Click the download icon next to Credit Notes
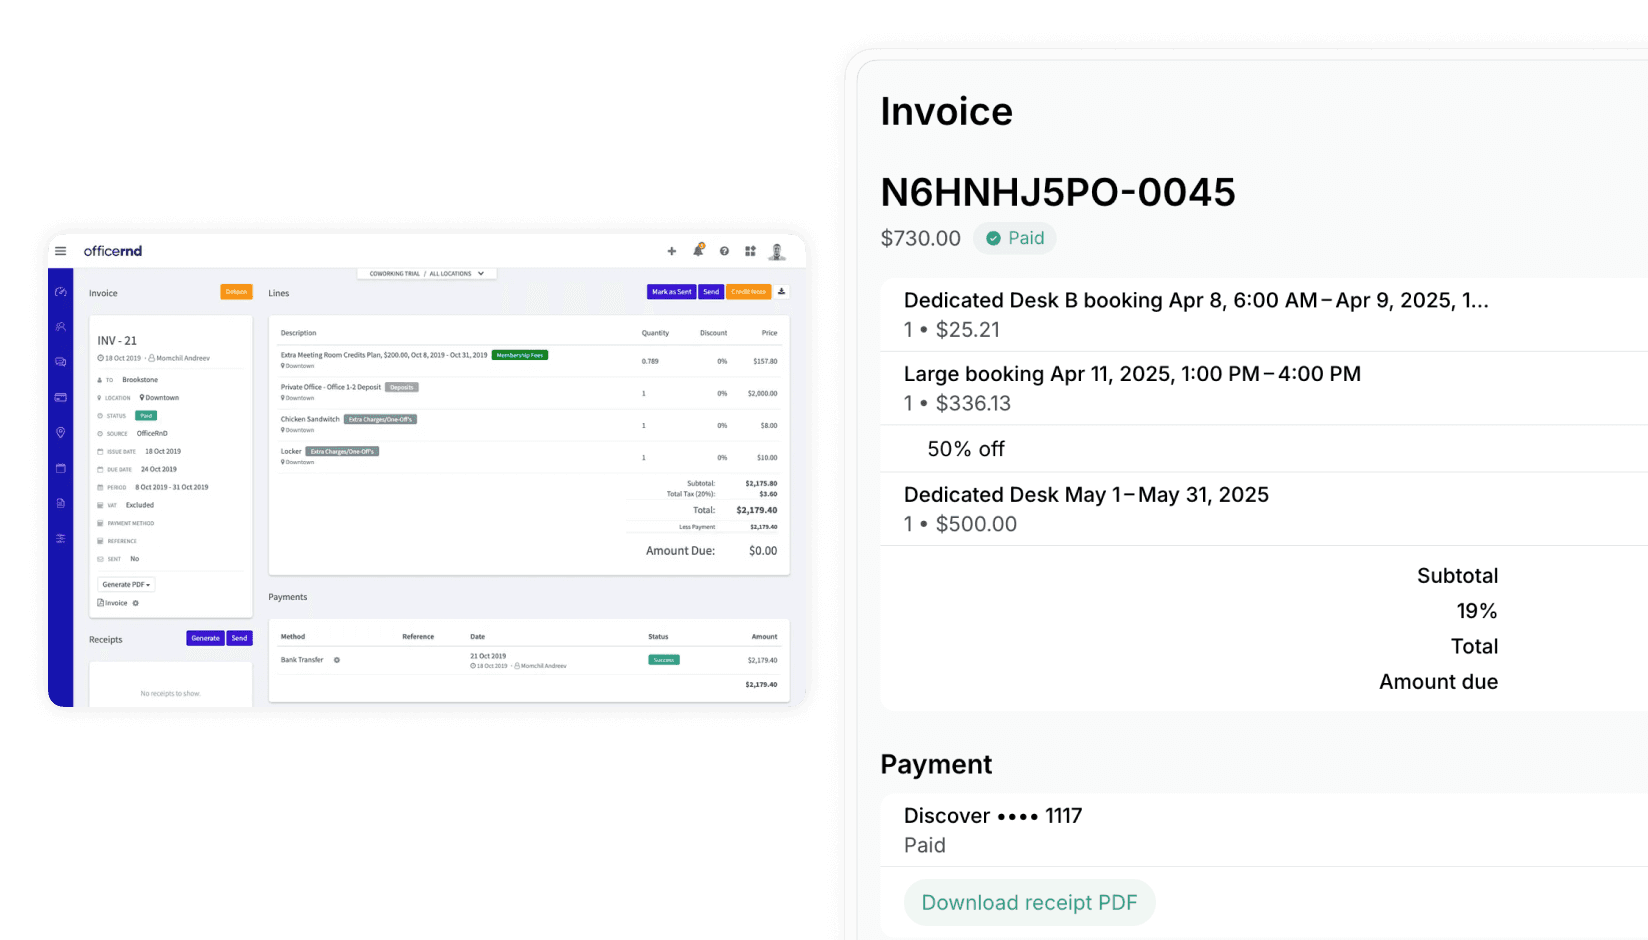 pyautogui.click(x=782, y=291)
